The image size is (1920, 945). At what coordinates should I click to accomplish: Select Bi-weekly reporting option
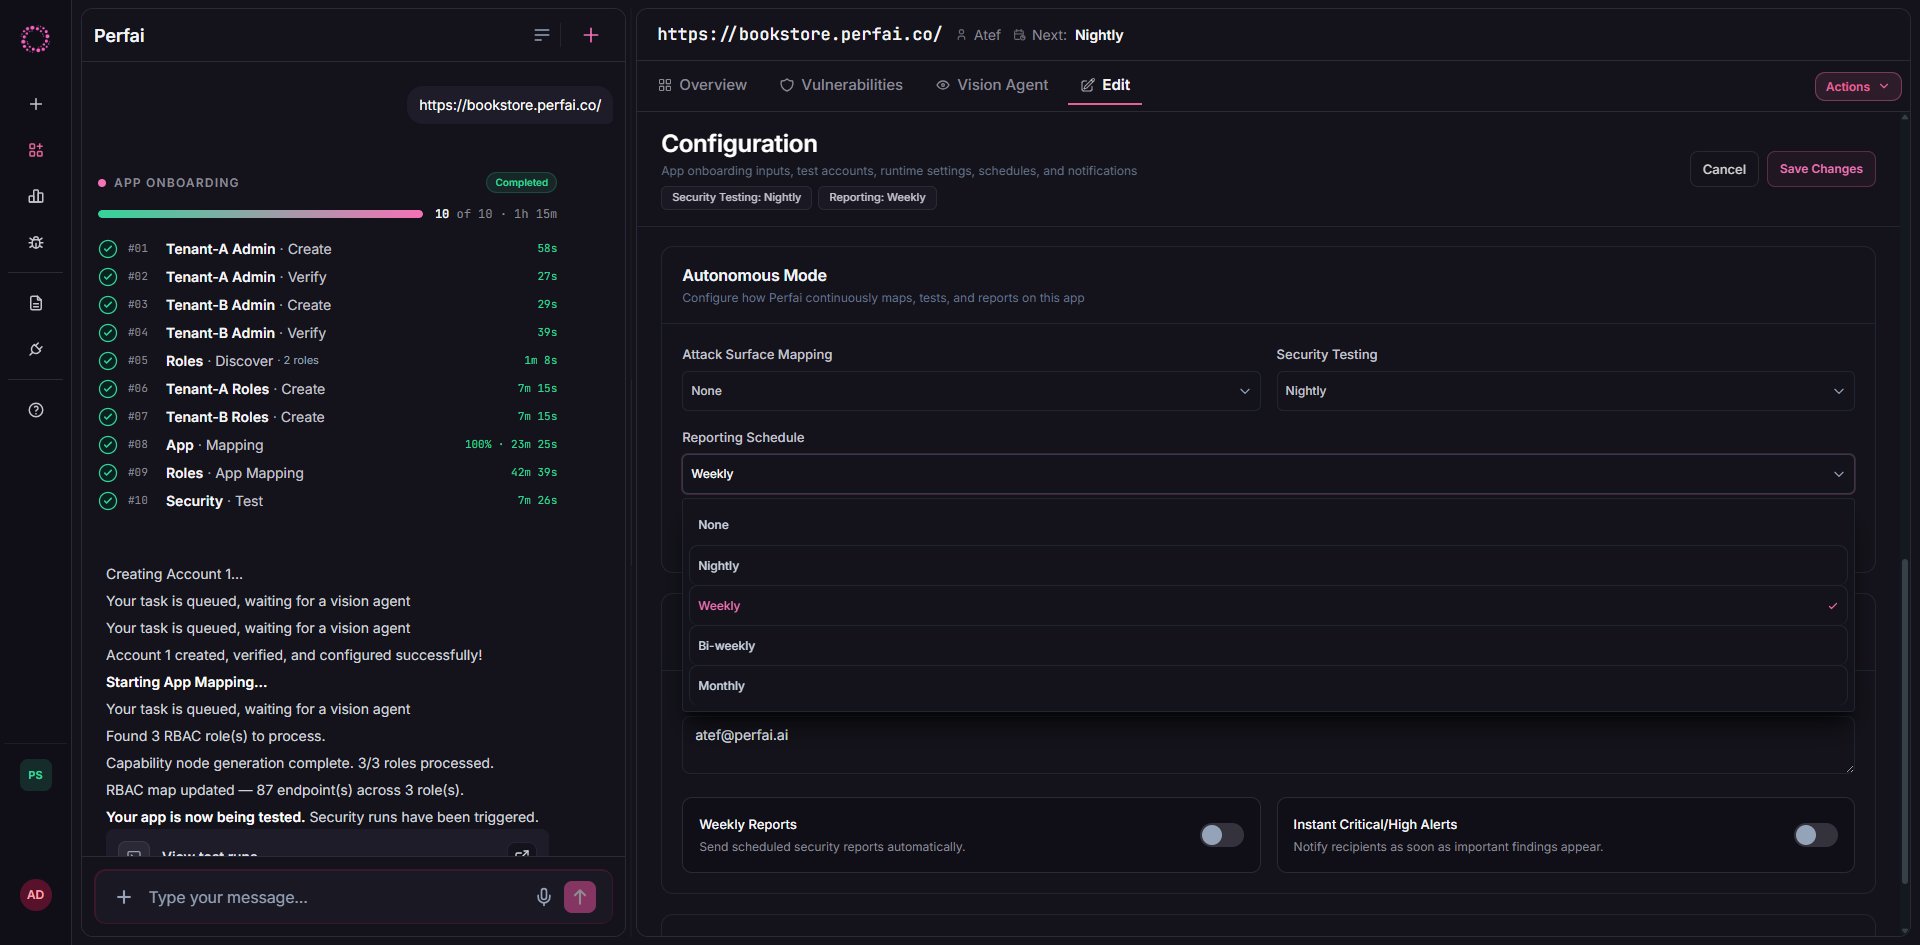point(1268,646)
